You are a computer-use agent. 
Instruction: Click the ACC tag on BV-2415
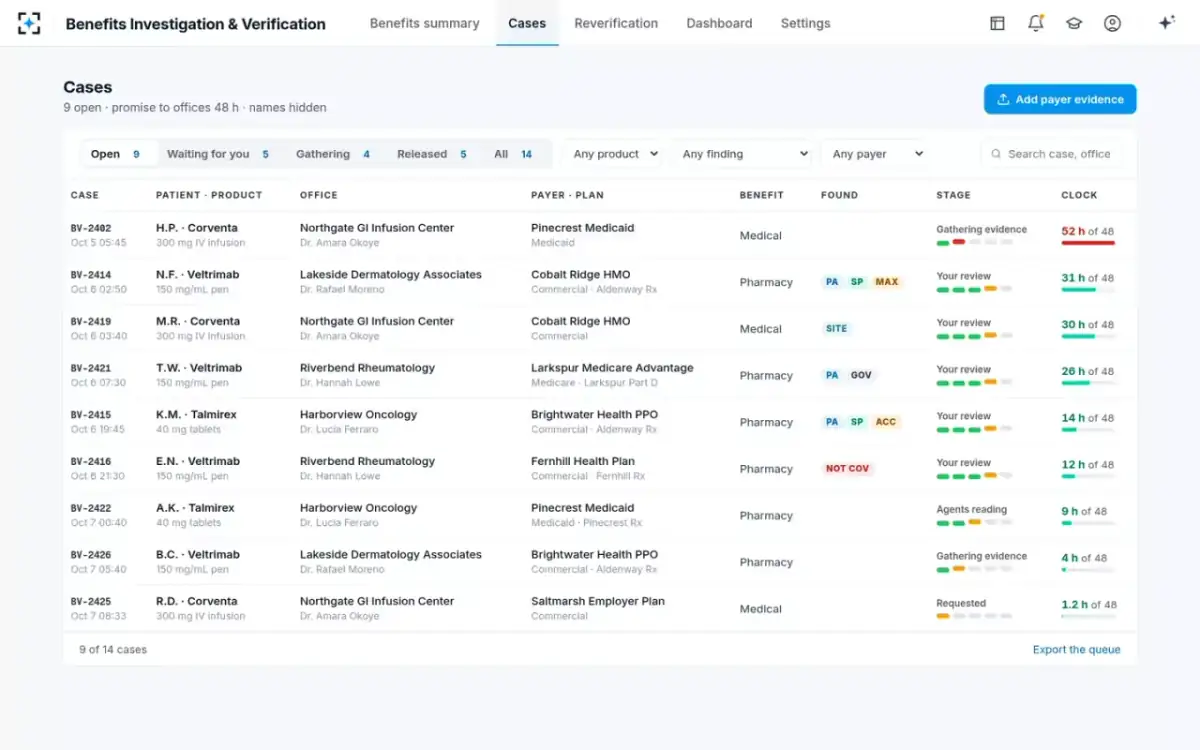click(886, 422)
